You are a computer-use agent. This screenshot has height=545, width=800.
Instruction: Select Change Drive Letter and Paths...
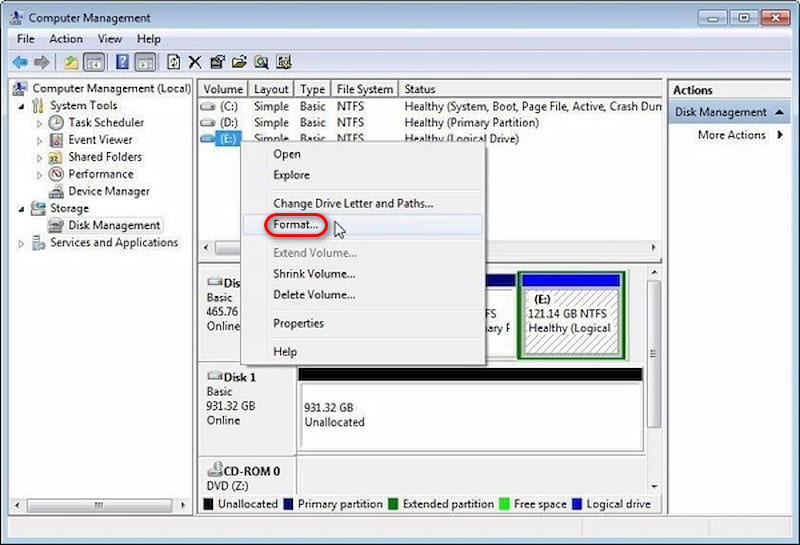click(363, 203)
